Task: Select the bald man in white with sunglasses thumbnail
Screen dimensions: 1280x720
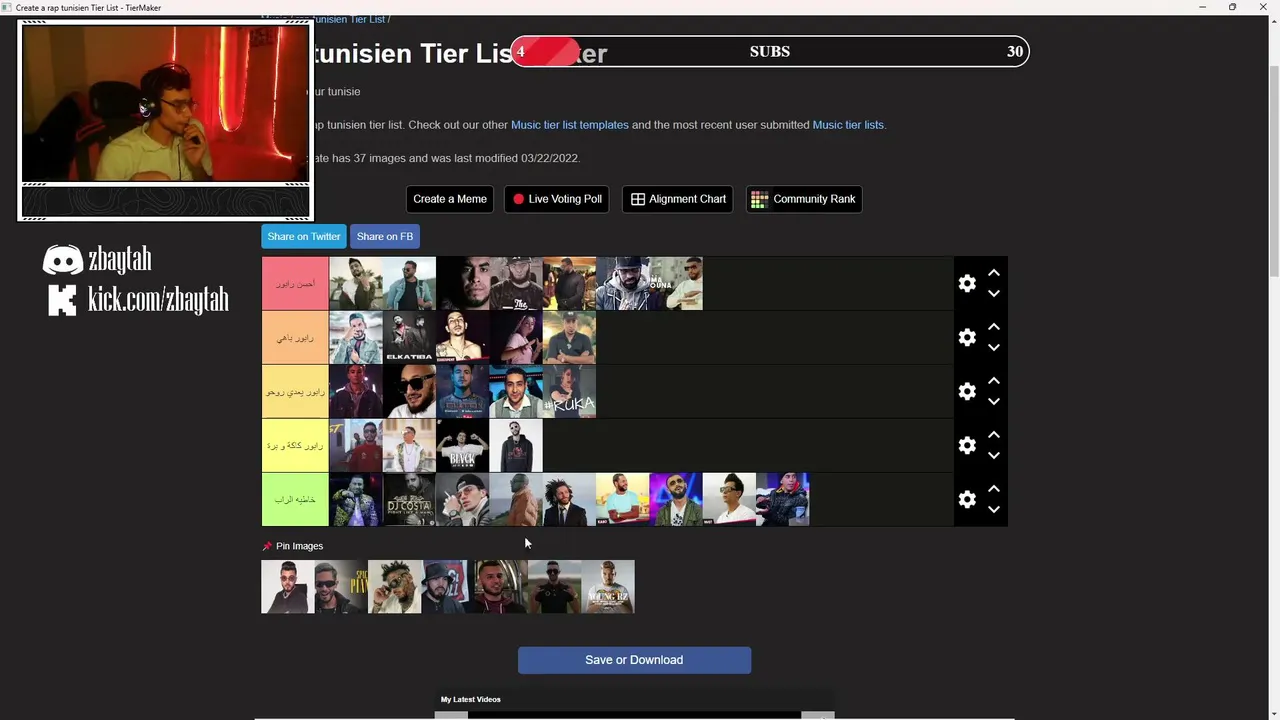Action: click(x=409, y=392)
